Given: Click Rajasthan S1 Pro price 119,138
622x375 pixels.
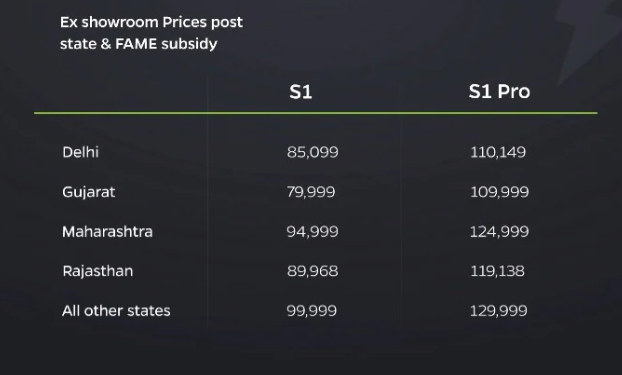Looking at the screenshot, I should coord(497,271).
